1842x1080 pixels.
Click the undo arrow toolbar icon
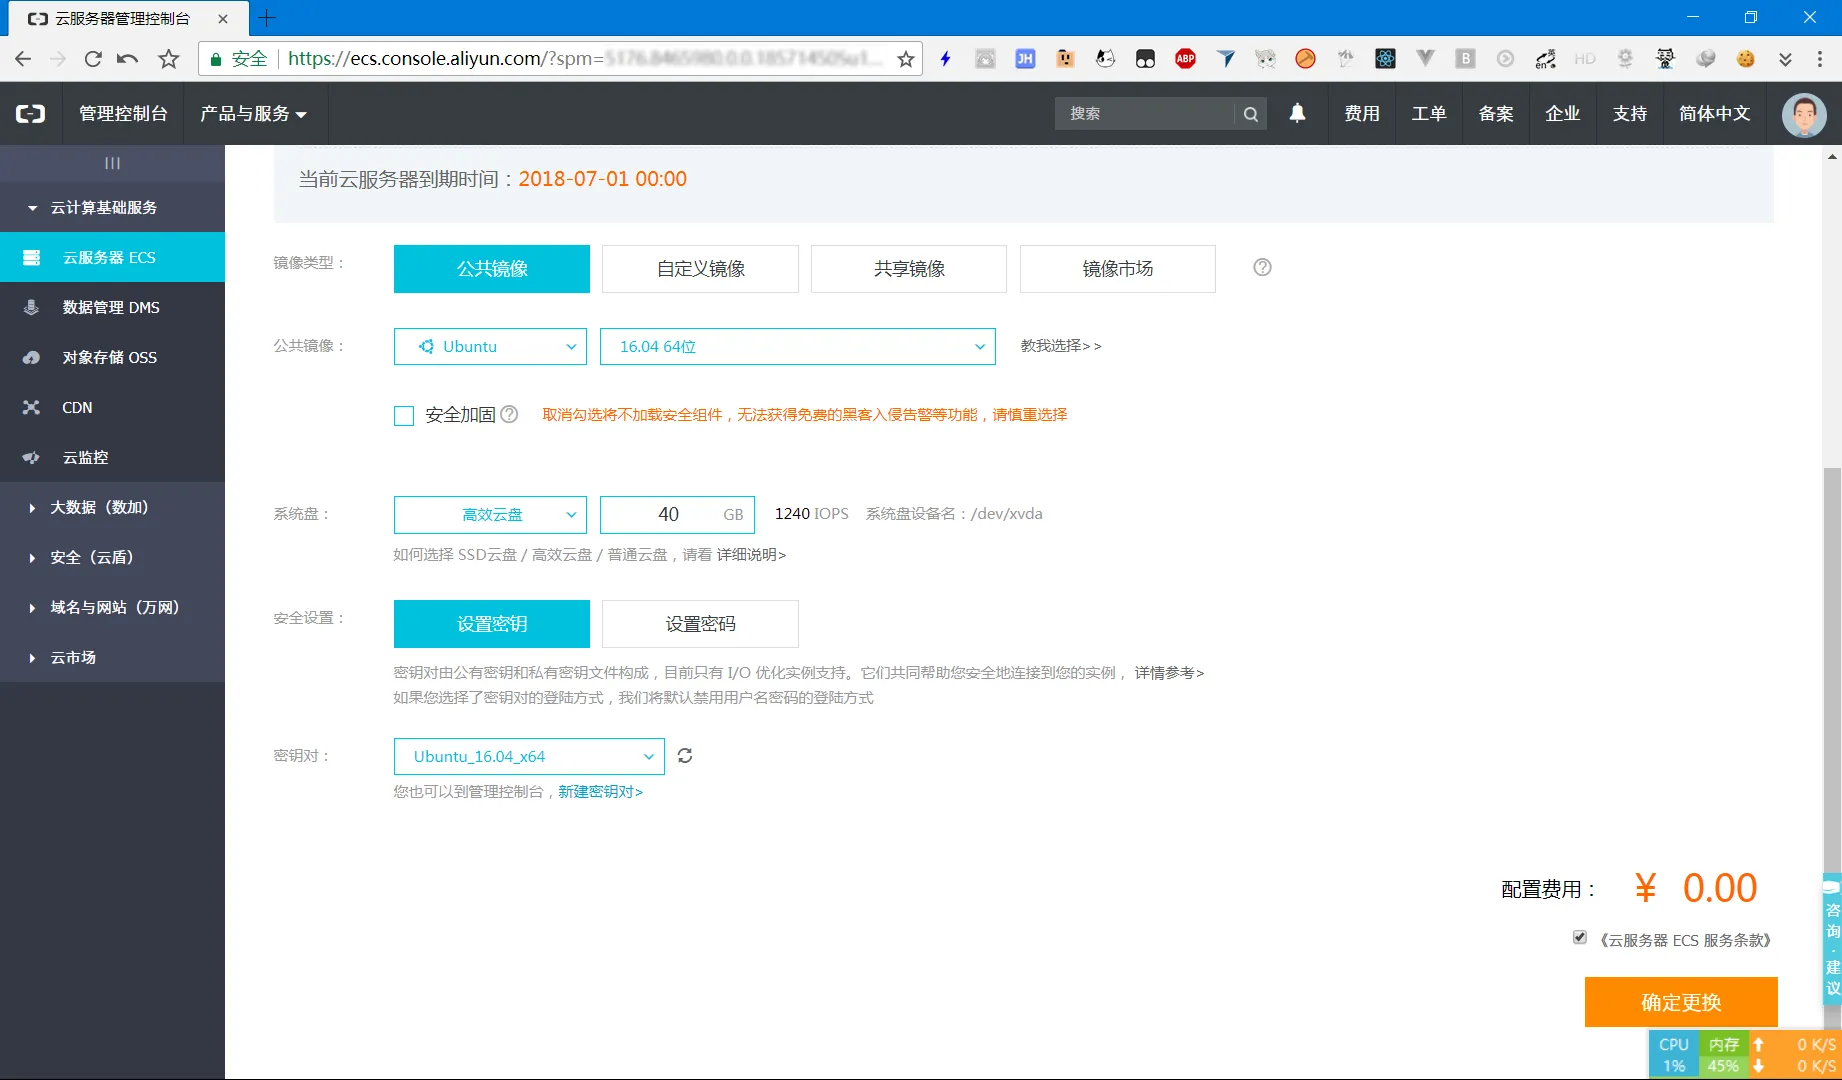point(127,59)
